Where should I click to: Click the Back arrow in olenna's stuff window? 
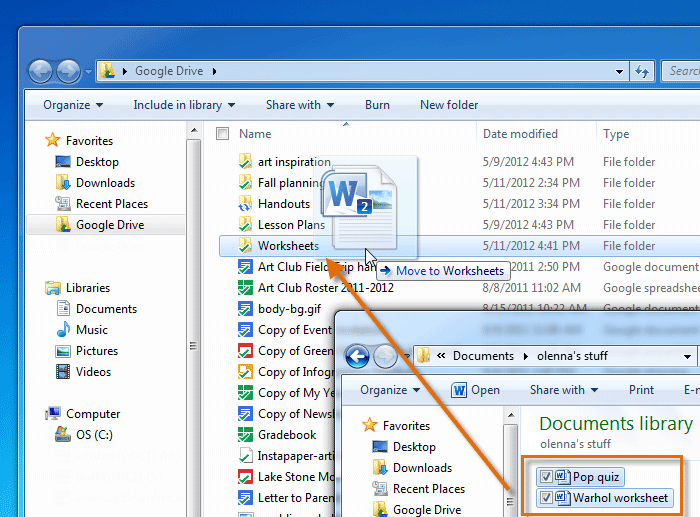(x=357, y=356)
